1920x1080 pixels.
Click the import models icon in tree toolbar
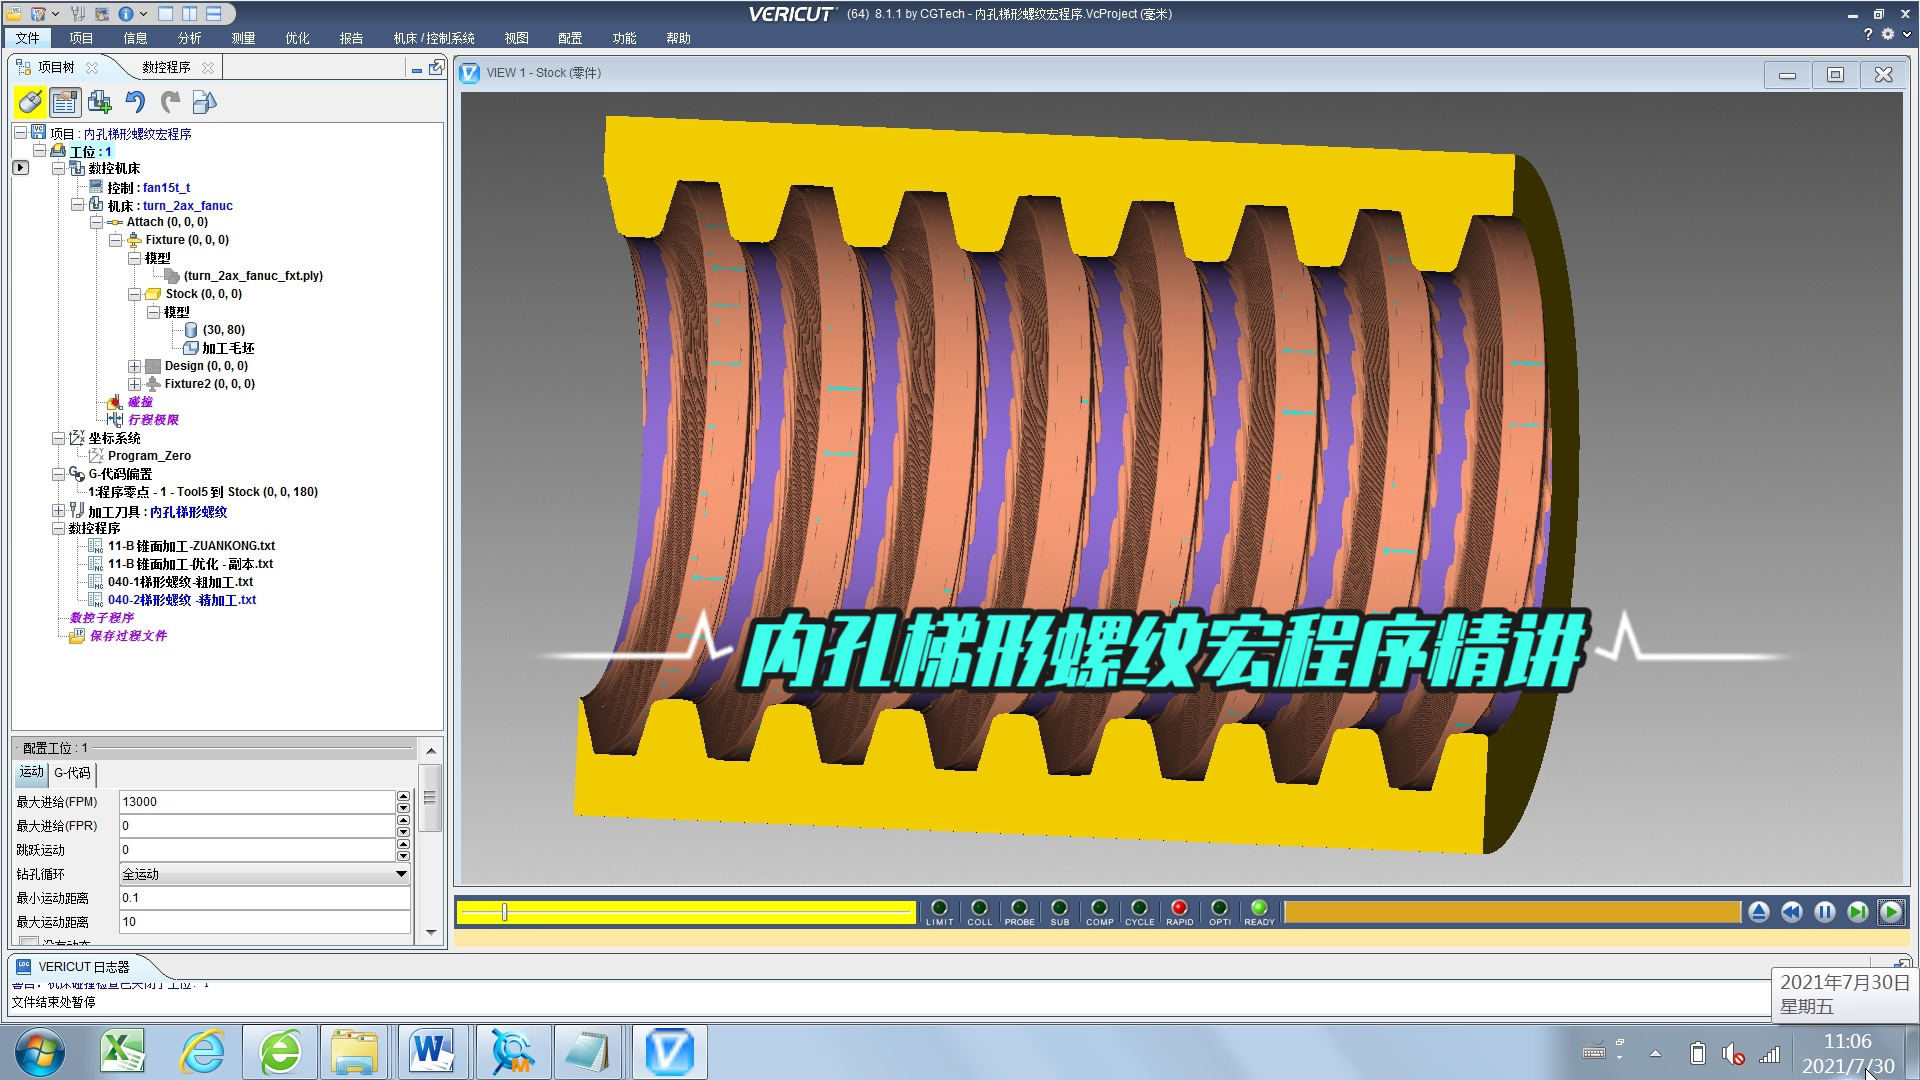click(204, 102)
